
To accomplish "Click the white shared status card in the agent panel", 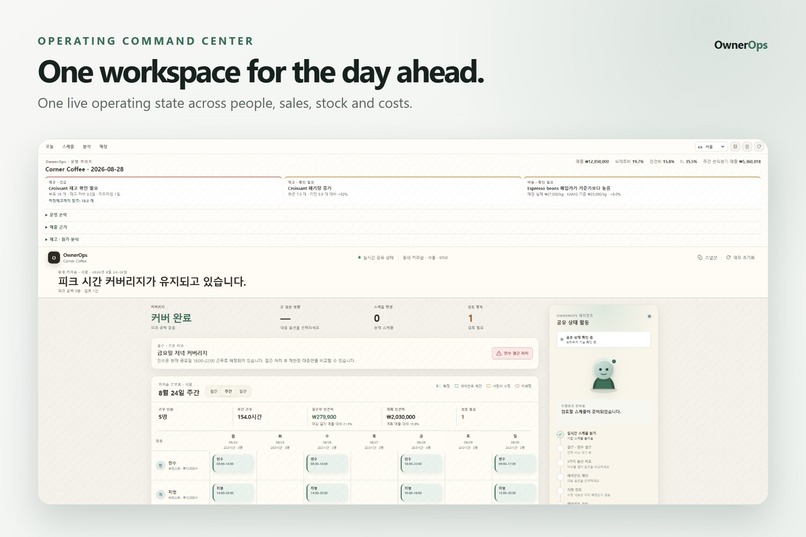I will (x=603, y=339).
